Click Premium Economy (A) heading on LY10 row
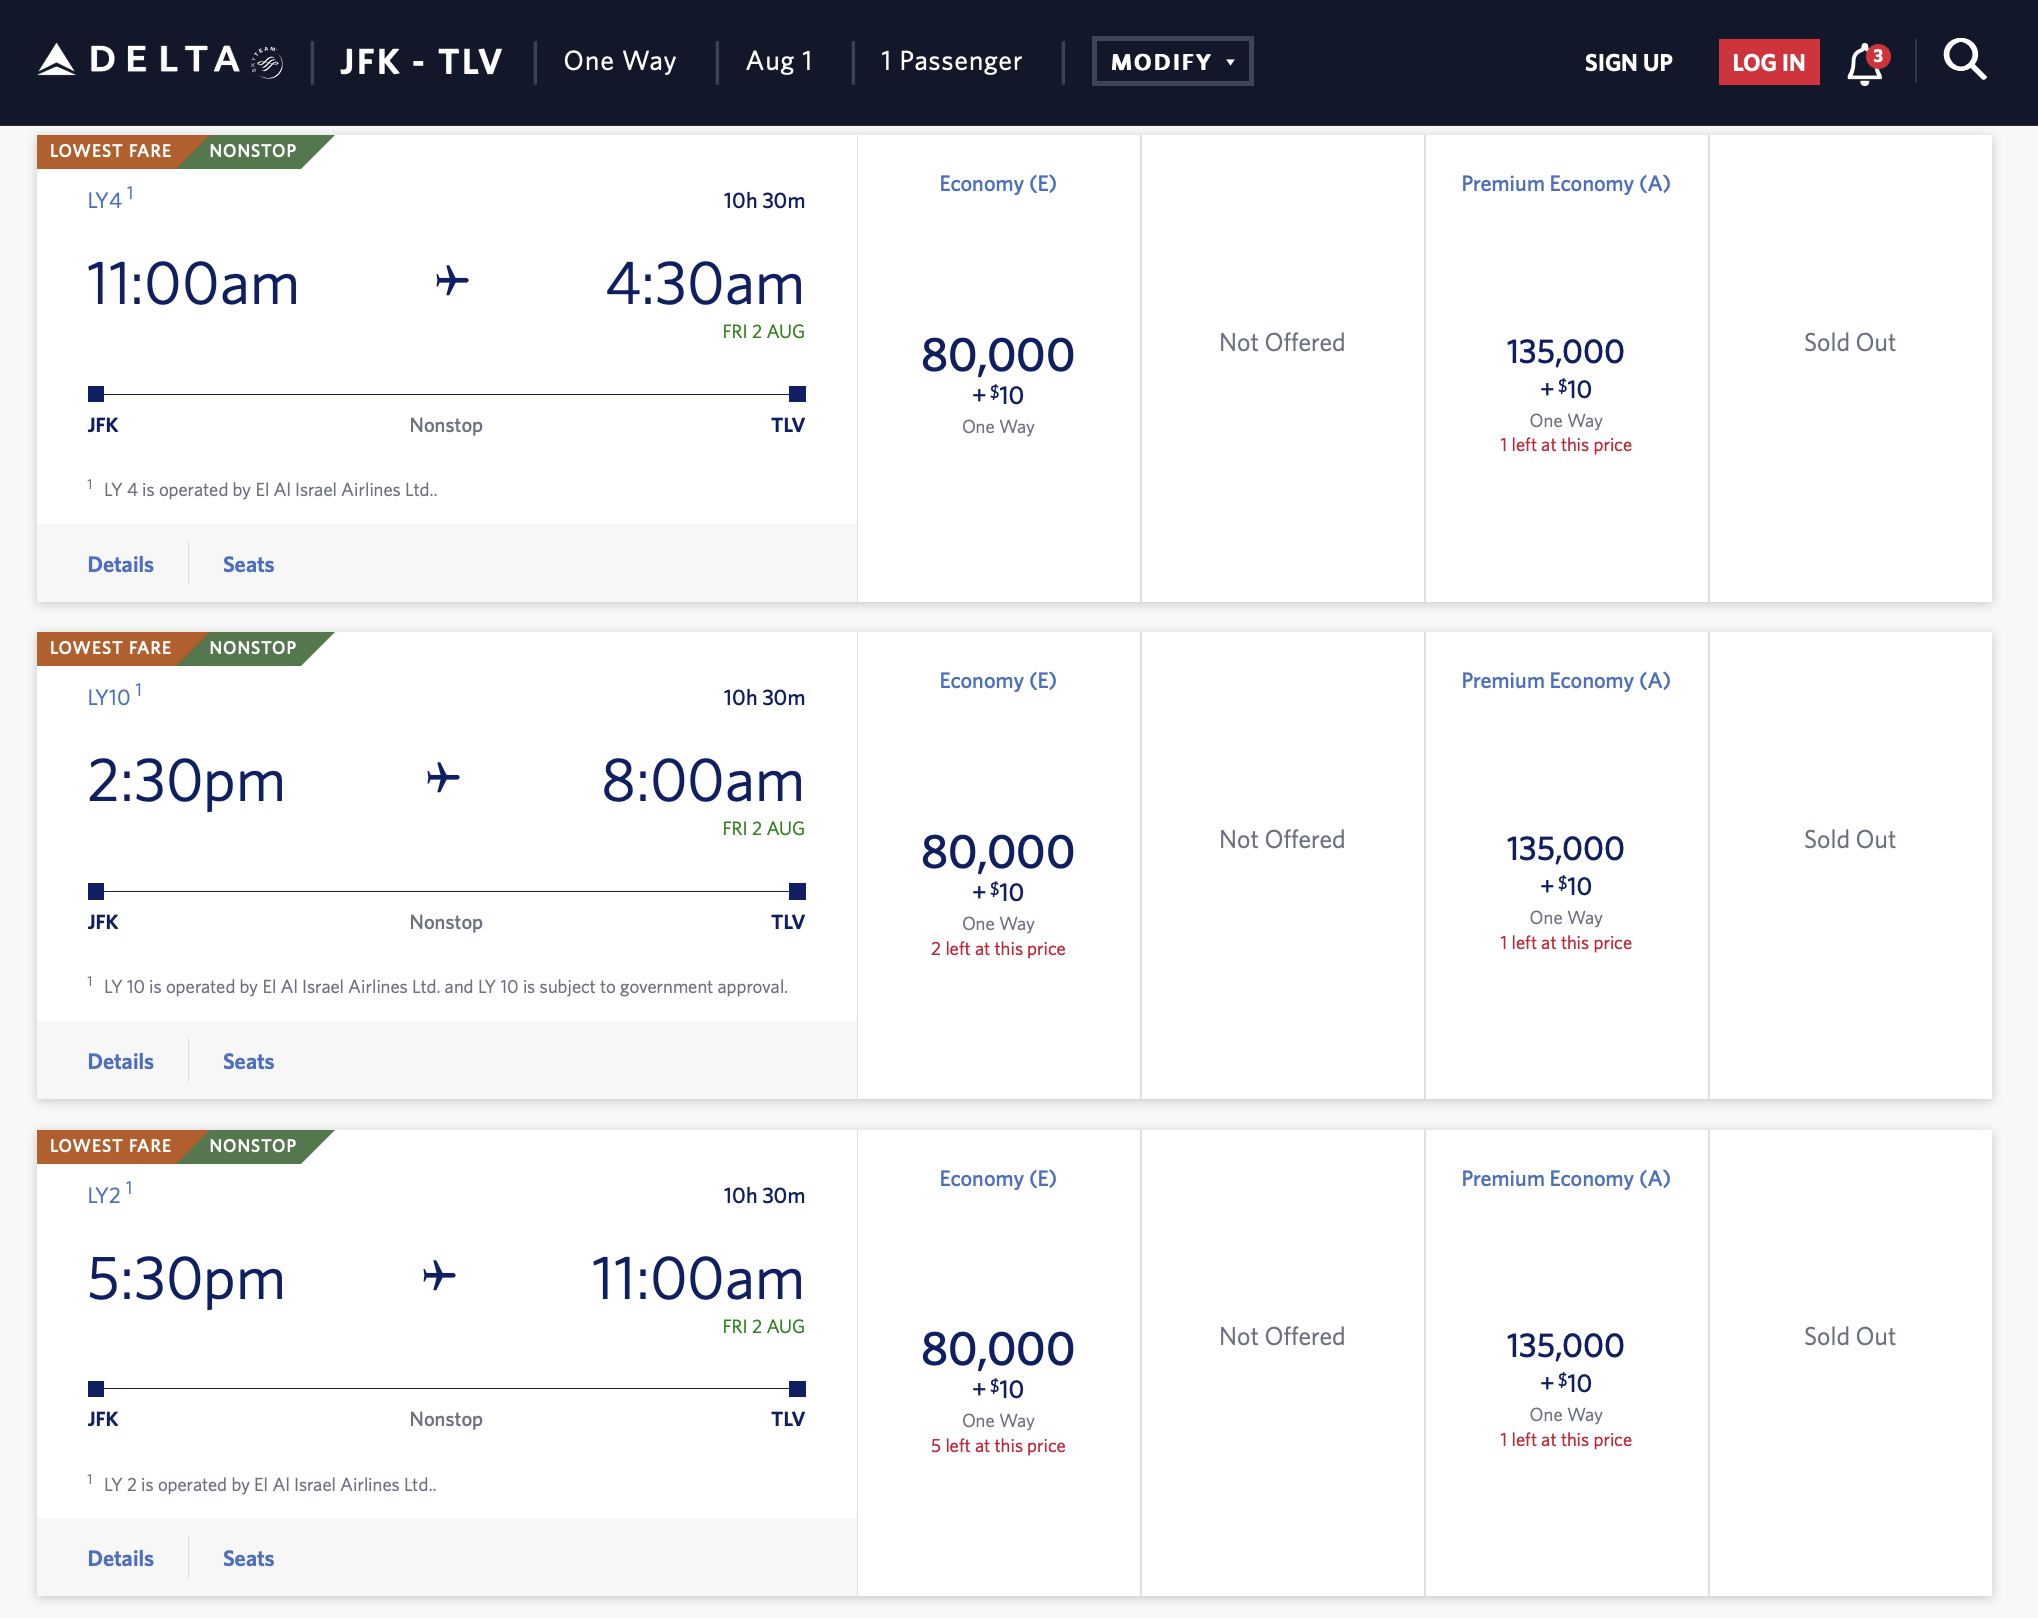The image size is (2038, 1618). click(x=1565, y=681)
